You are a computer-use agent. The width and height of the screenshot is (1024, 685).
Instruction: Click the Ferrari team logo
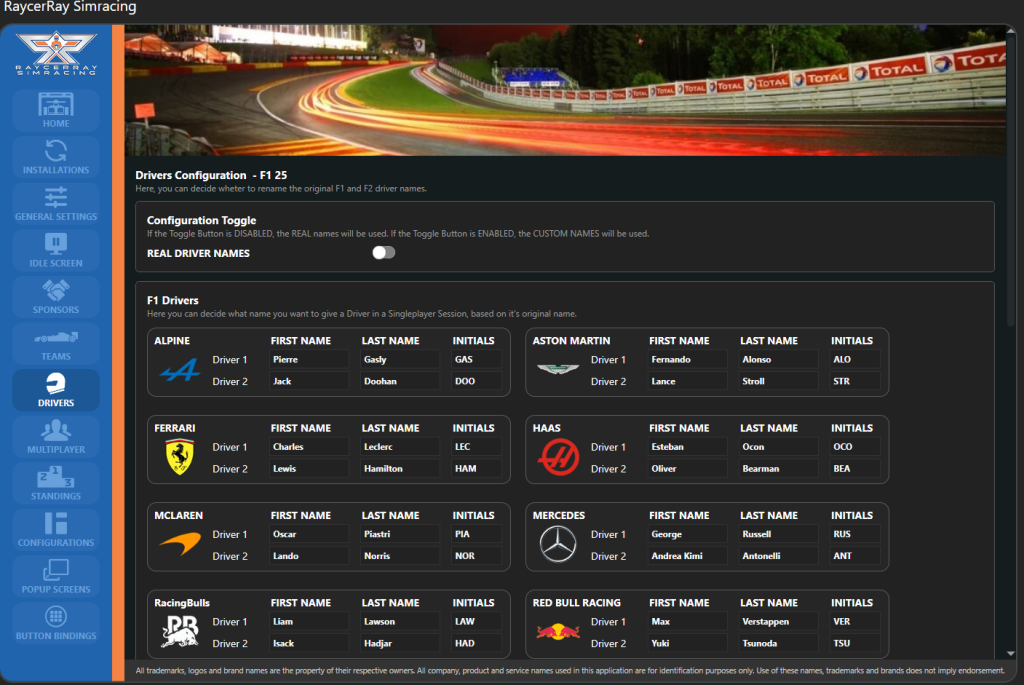[179, 457]
